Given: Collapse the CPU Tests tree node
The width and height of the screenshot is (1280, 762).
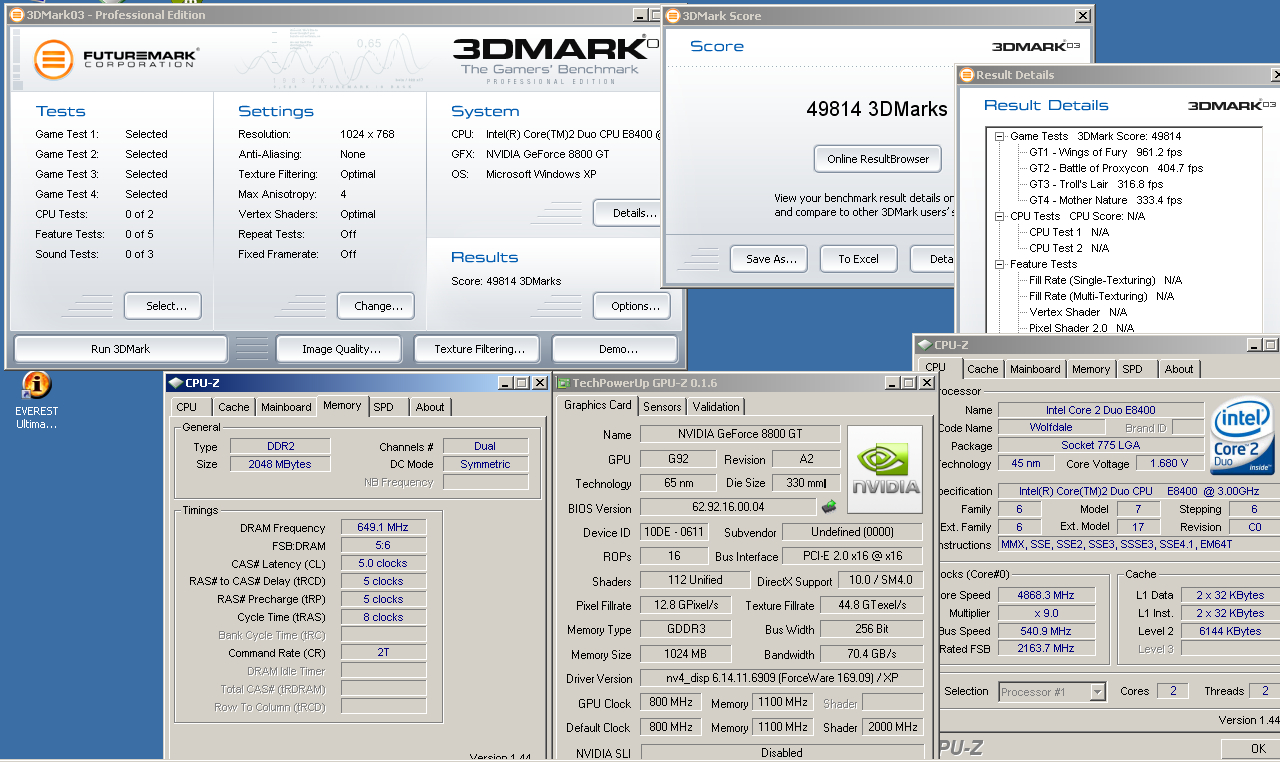Looking at the screenshot, I should pos(1000,216).
